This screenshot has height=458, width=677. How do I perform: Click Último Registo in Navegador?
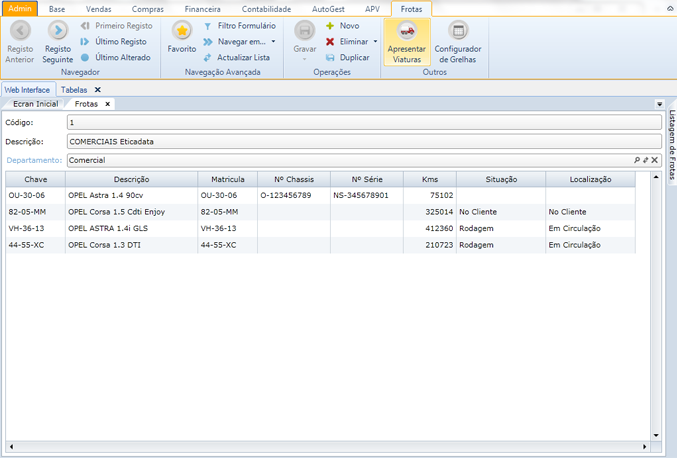pyautogui.click(x=121, y=41)
